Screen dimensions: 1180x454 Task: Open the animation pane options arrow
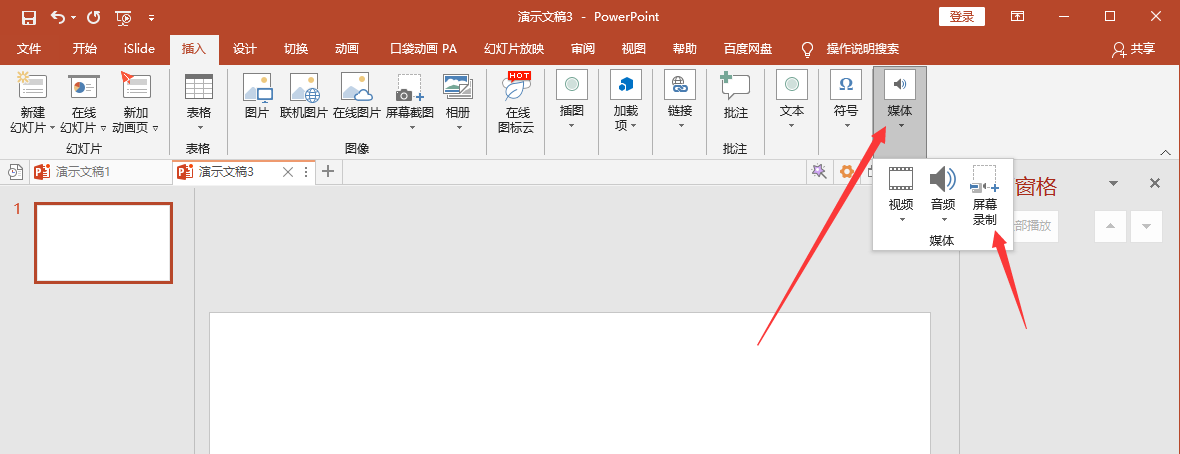1114,183
